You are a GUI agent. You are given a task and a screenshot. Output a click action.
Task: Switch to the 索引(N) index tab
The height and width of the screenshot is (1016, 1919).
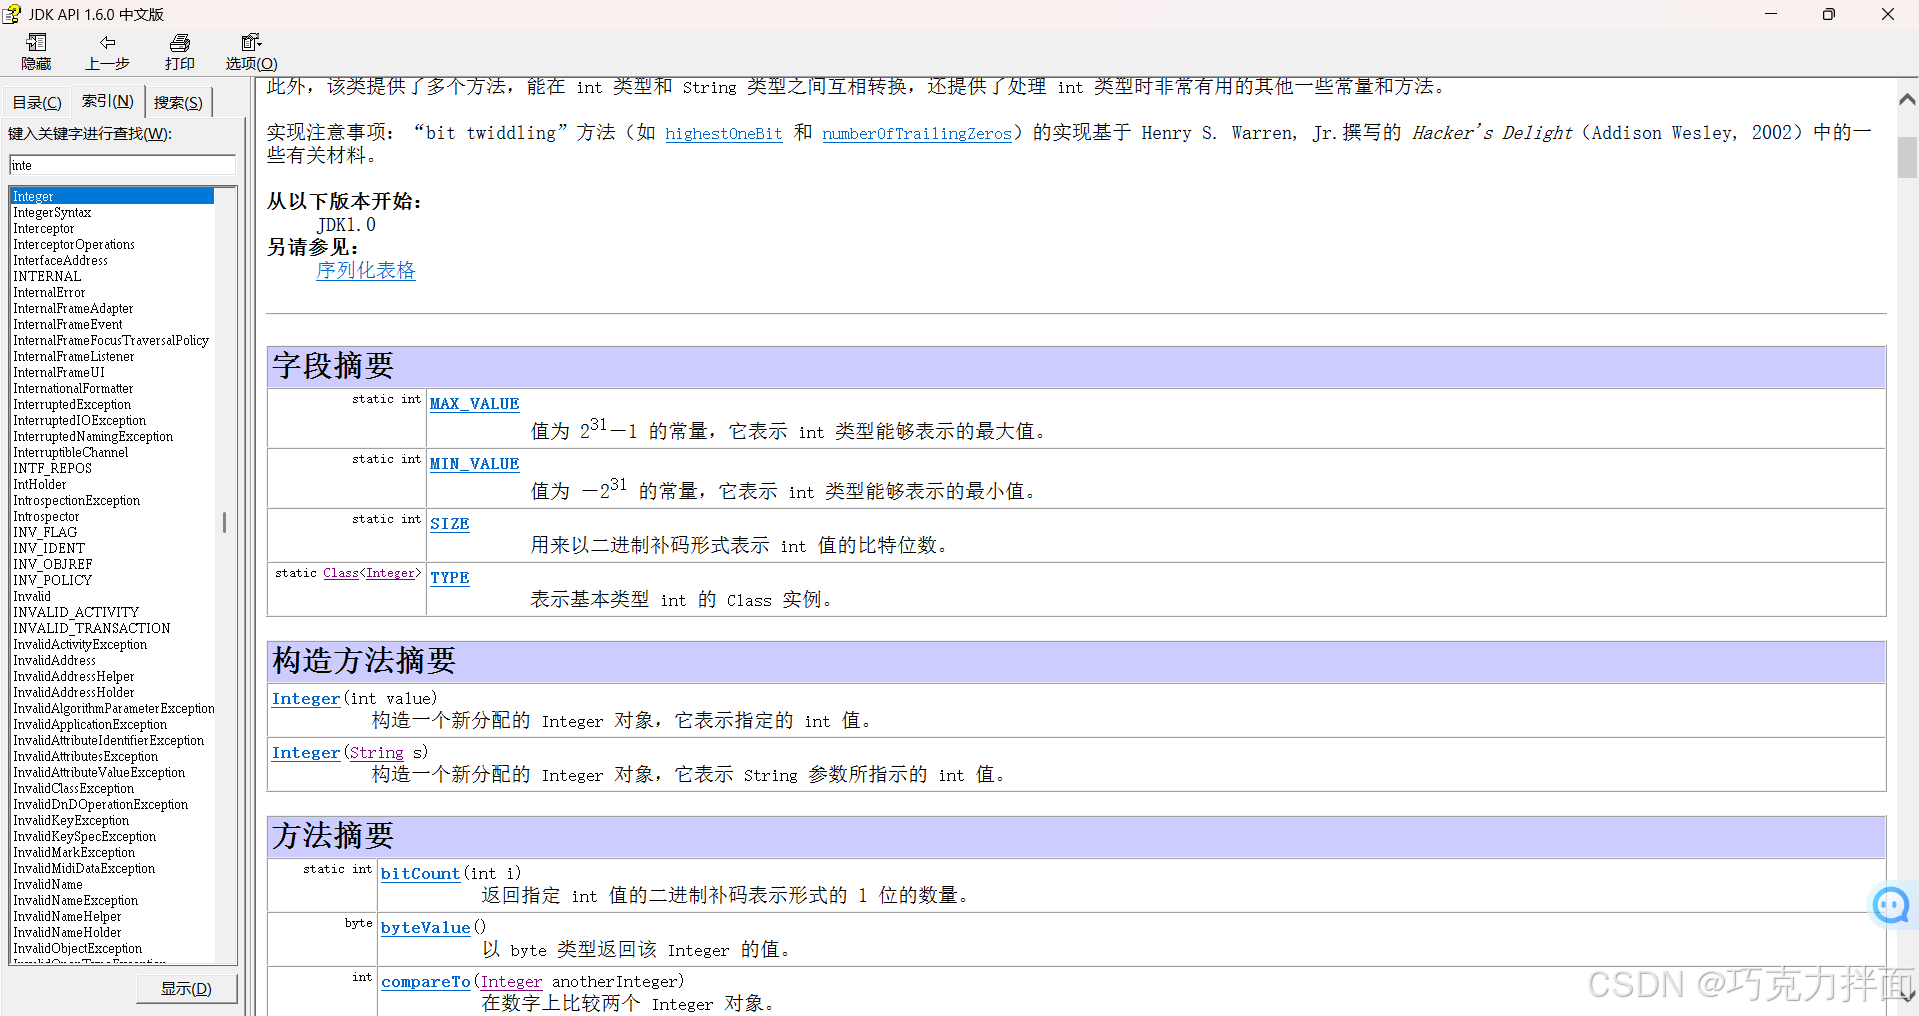108,101
